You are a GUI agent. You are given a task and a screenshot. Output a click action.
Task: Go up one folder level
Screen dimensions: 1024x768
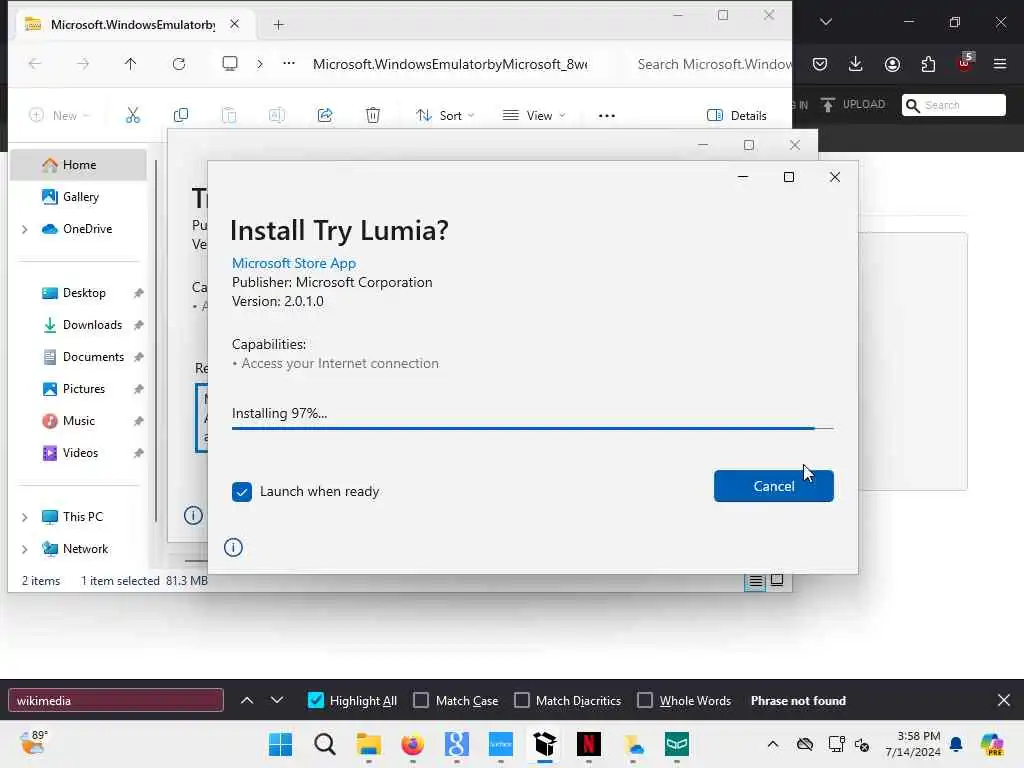(x=131, y=63)
